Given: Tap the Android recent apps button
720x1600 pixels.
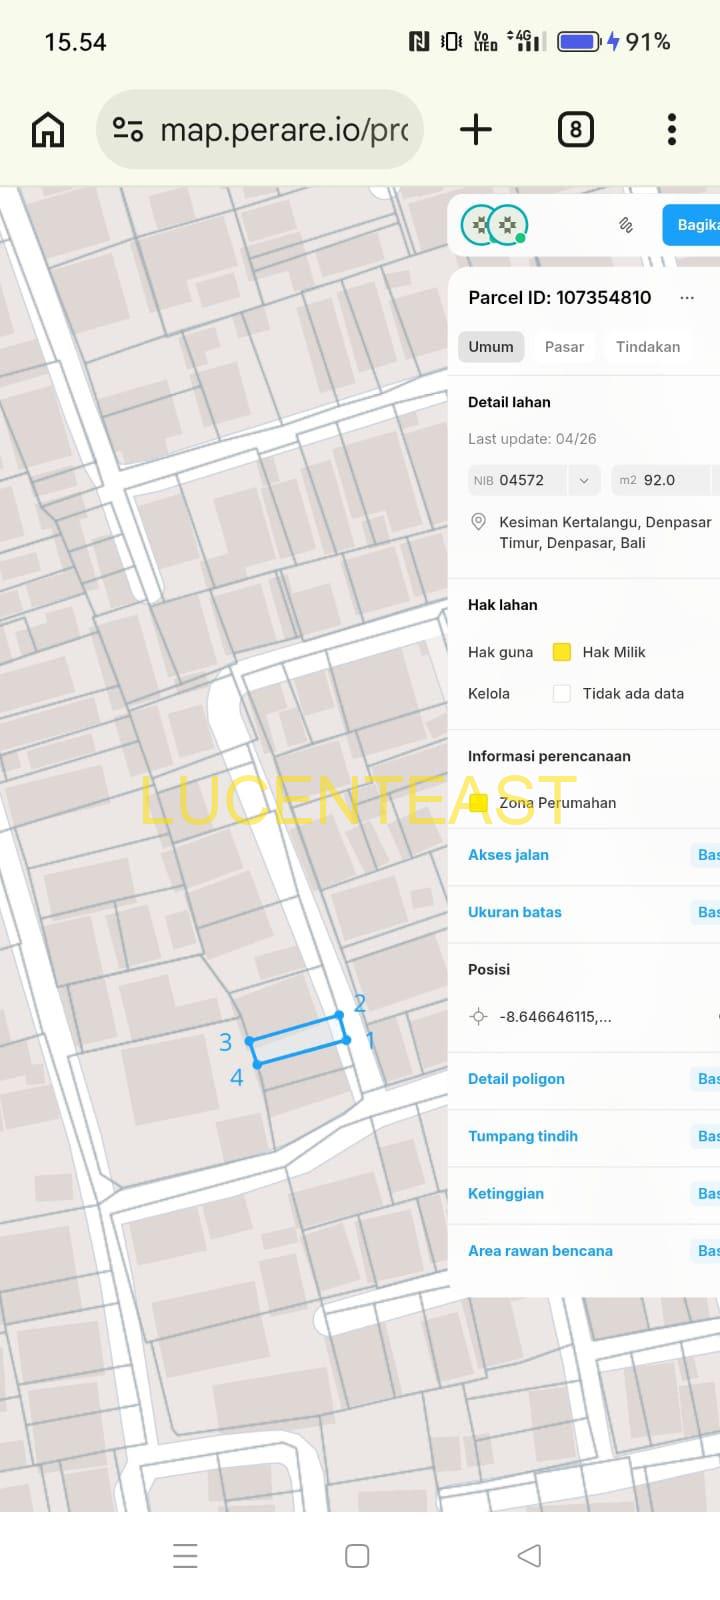Looking at the screenshot, I should point(185,1556).
